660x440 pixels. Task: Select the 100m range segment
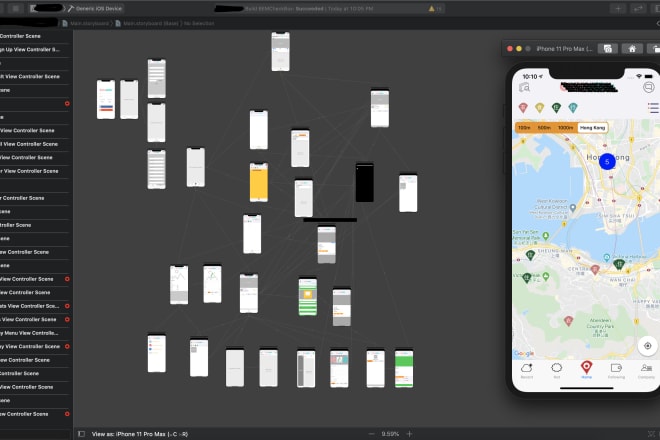click(524, 128)
